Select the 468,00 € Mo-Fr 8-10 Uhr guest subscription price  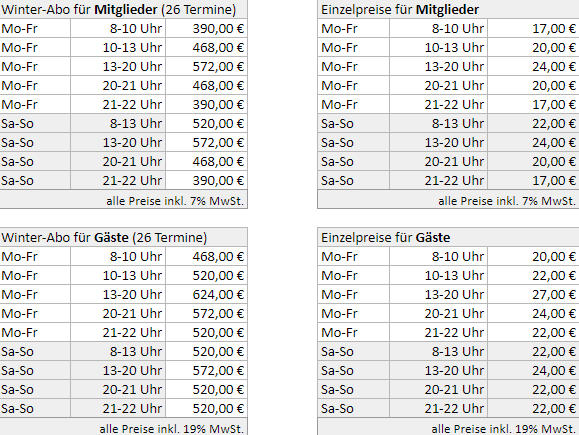[x=206, y=256]
